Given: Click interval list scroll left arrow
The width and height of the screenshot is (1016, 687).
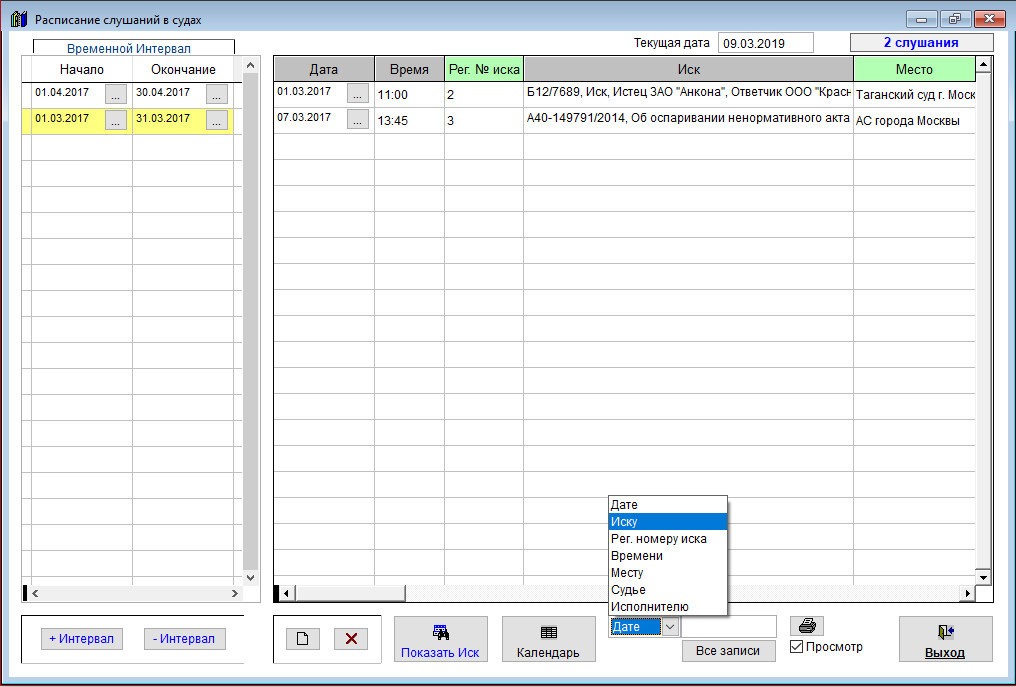Looking at the screenshot, I should pos(36,594).
